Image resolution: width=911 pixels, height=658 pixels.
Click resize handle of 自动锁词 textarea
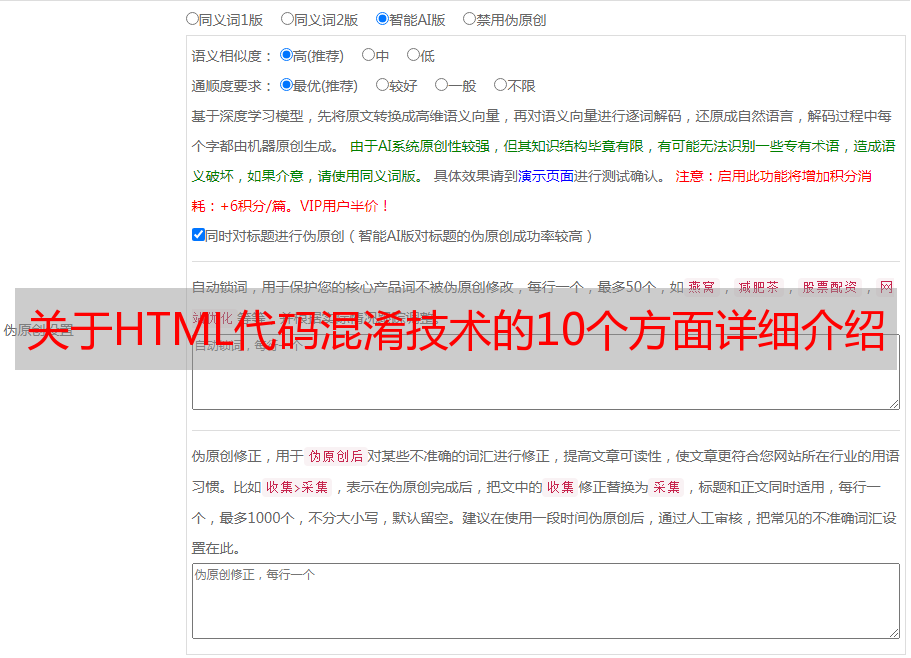pos(894,404)
